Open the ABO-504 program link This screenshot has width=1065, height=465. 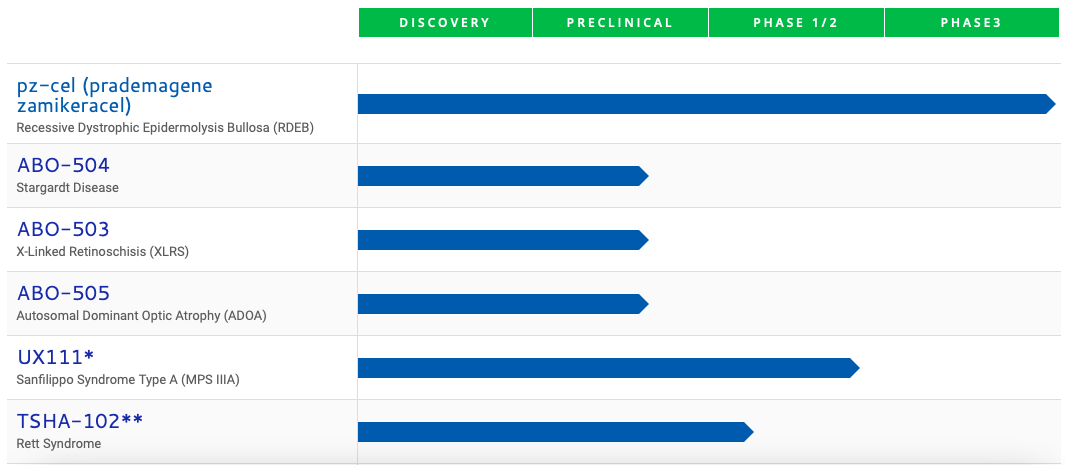click(63, 165)
